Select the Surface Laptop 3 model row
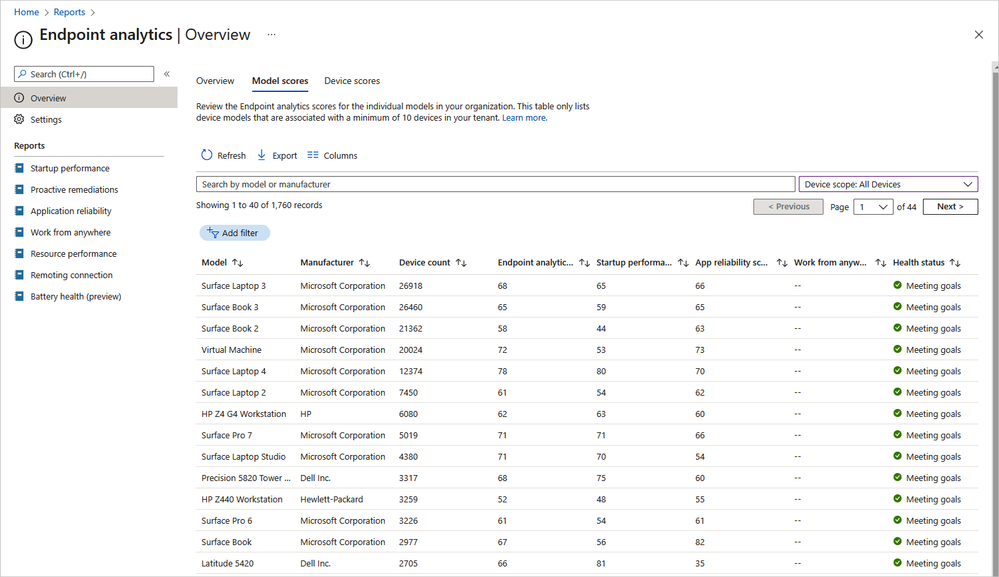 point(587,285)
